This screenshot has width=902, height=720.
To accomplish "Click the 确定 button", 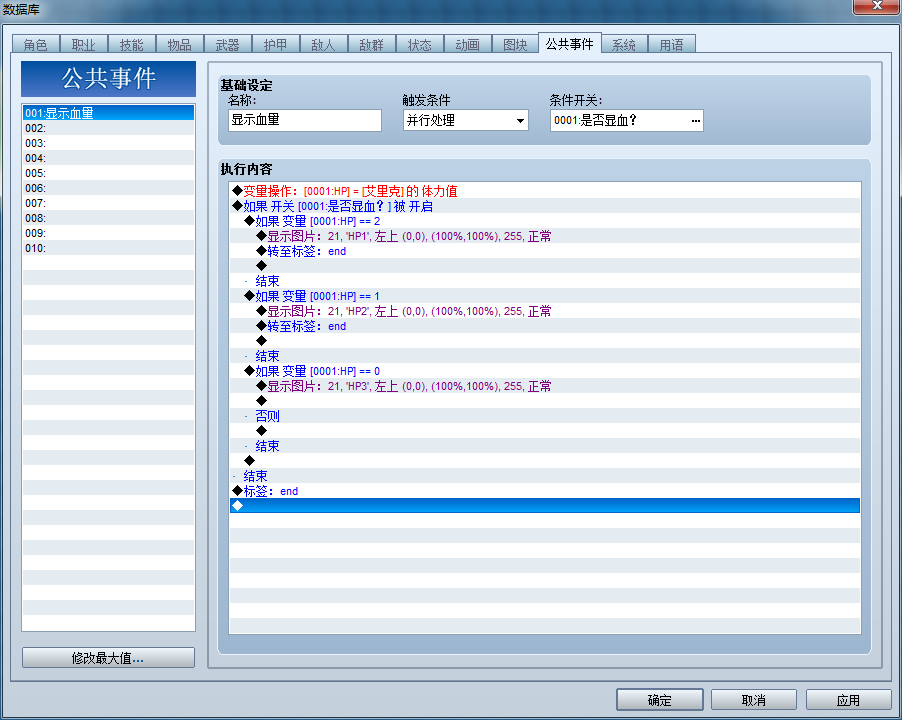I will tap(659, 700).
